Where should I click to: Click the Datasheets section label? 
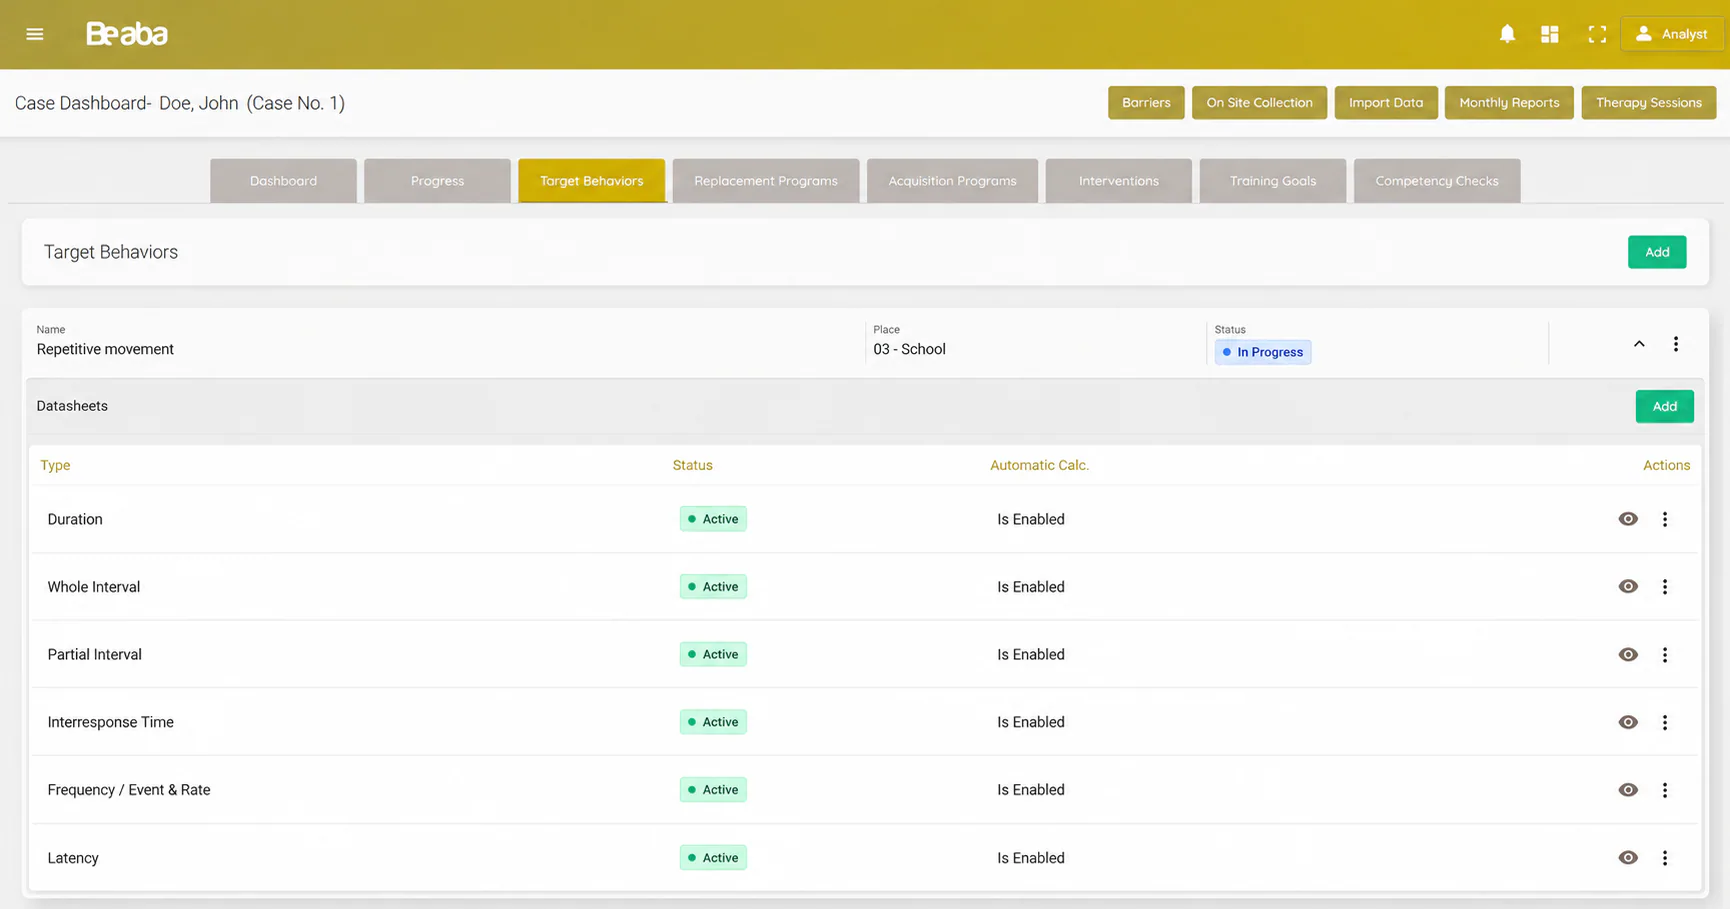(x=72, y=406)
